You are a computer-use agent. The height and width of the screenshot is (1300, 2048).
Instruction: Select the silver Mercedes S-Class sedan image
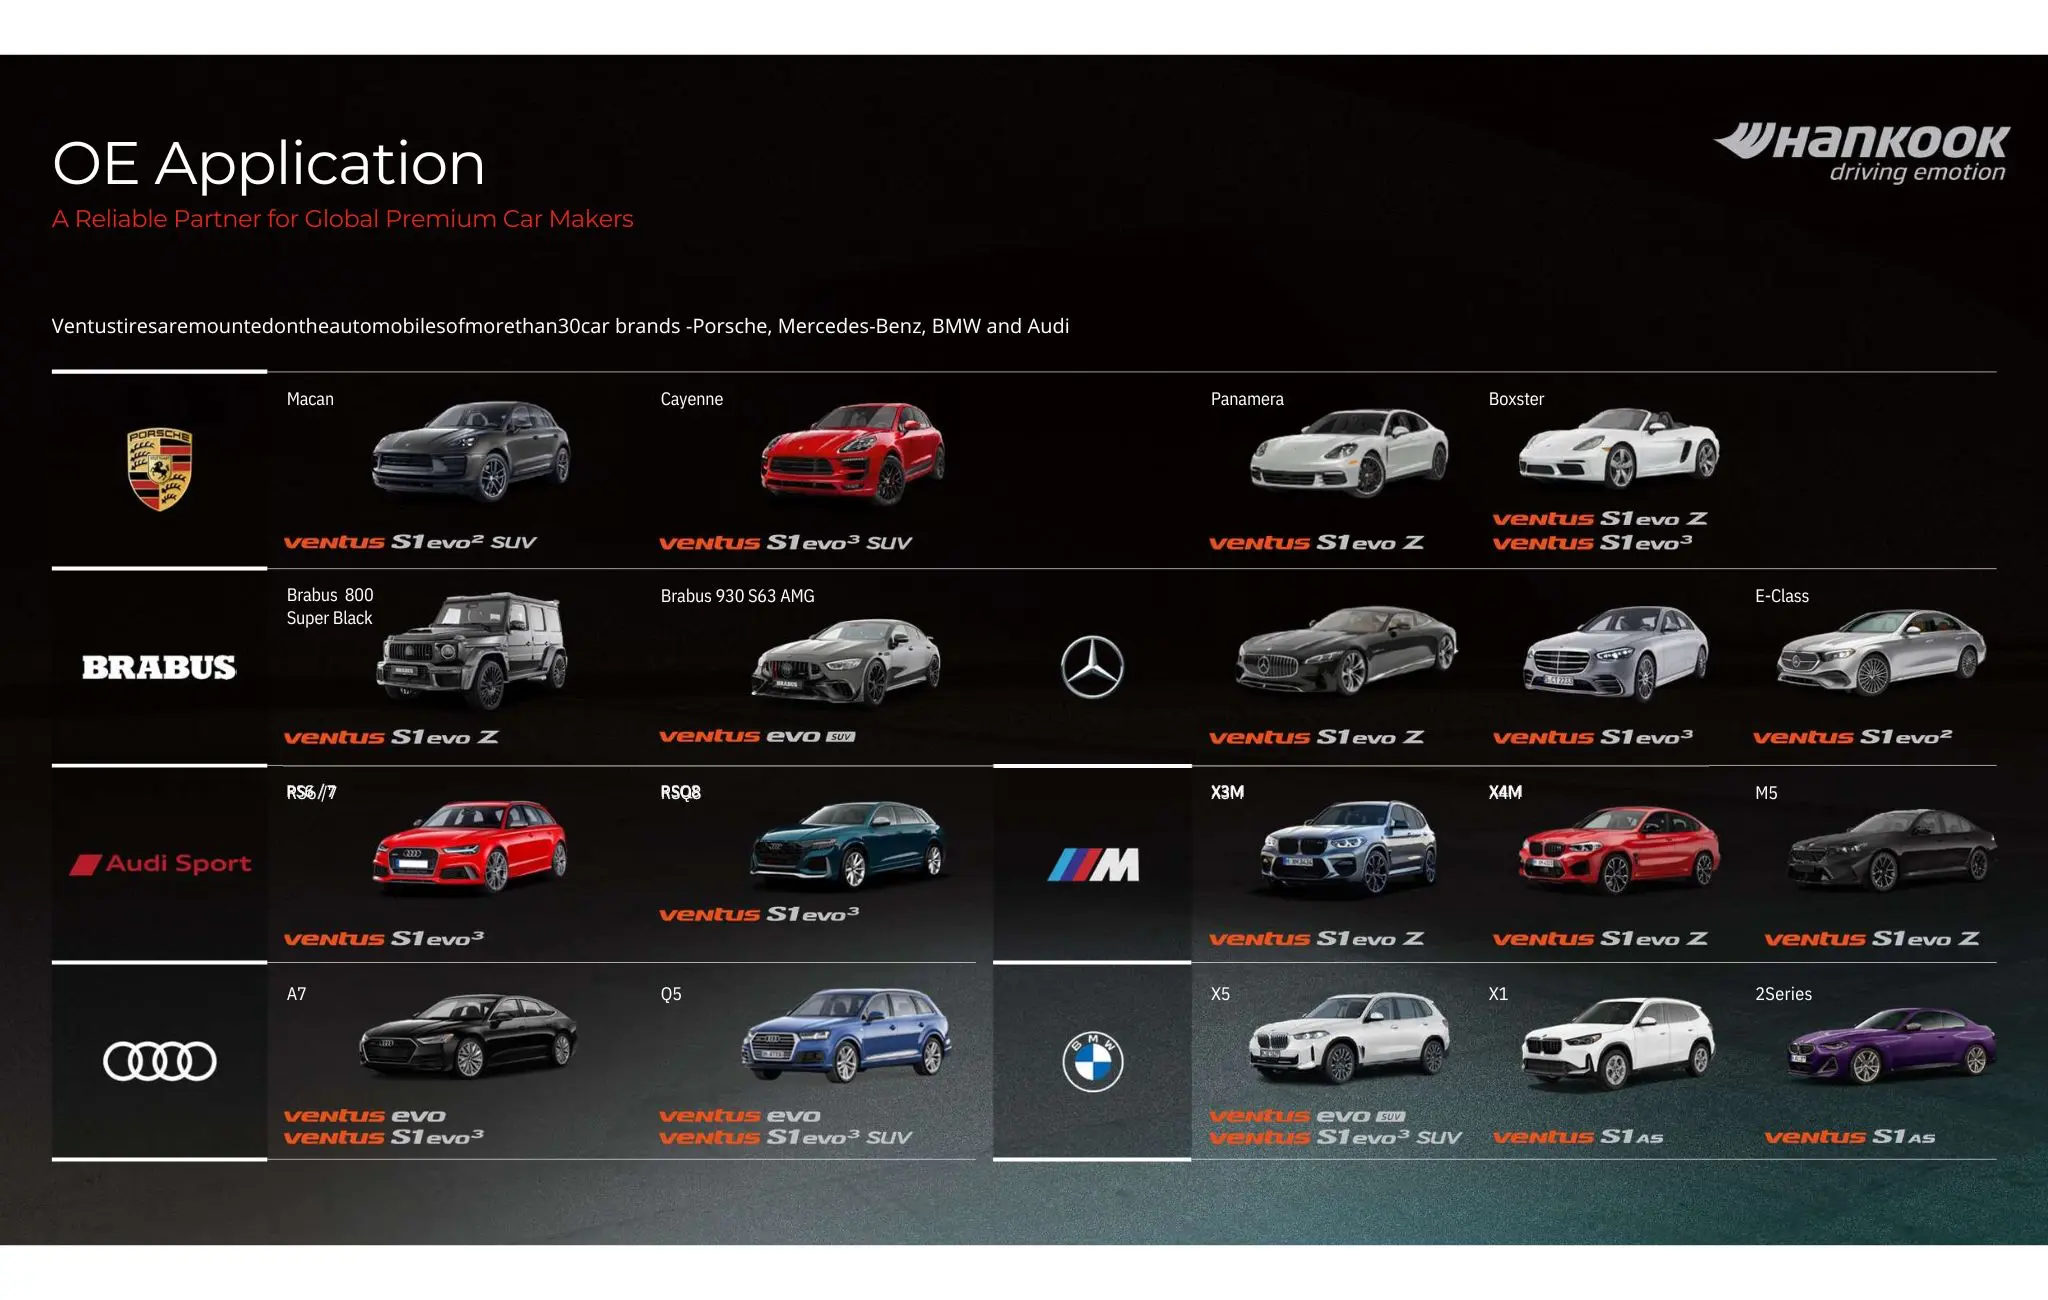click(1616, 653)
